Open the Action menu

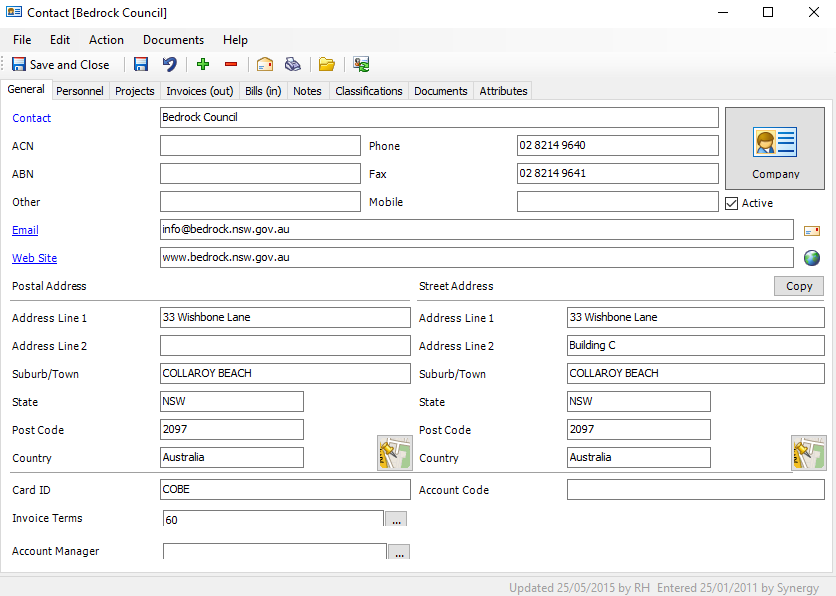click(106, 40)
